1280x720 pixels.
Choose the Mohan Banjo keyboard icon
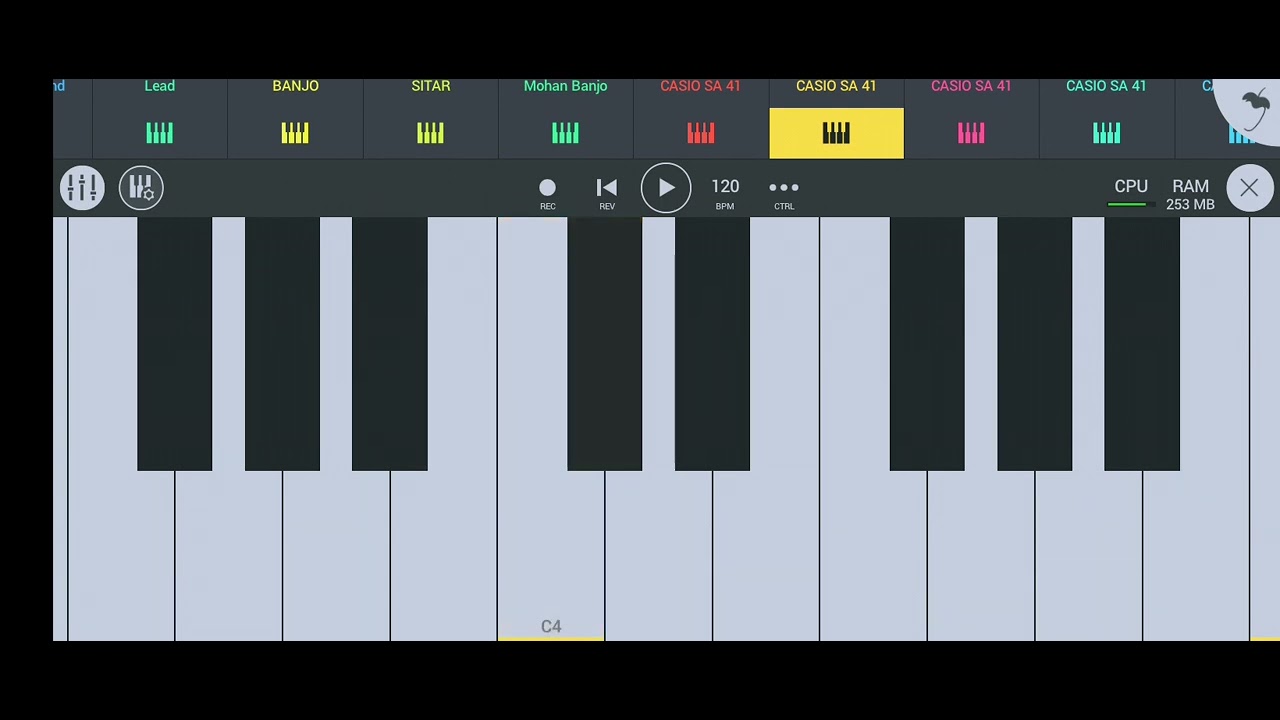(565, 133)
